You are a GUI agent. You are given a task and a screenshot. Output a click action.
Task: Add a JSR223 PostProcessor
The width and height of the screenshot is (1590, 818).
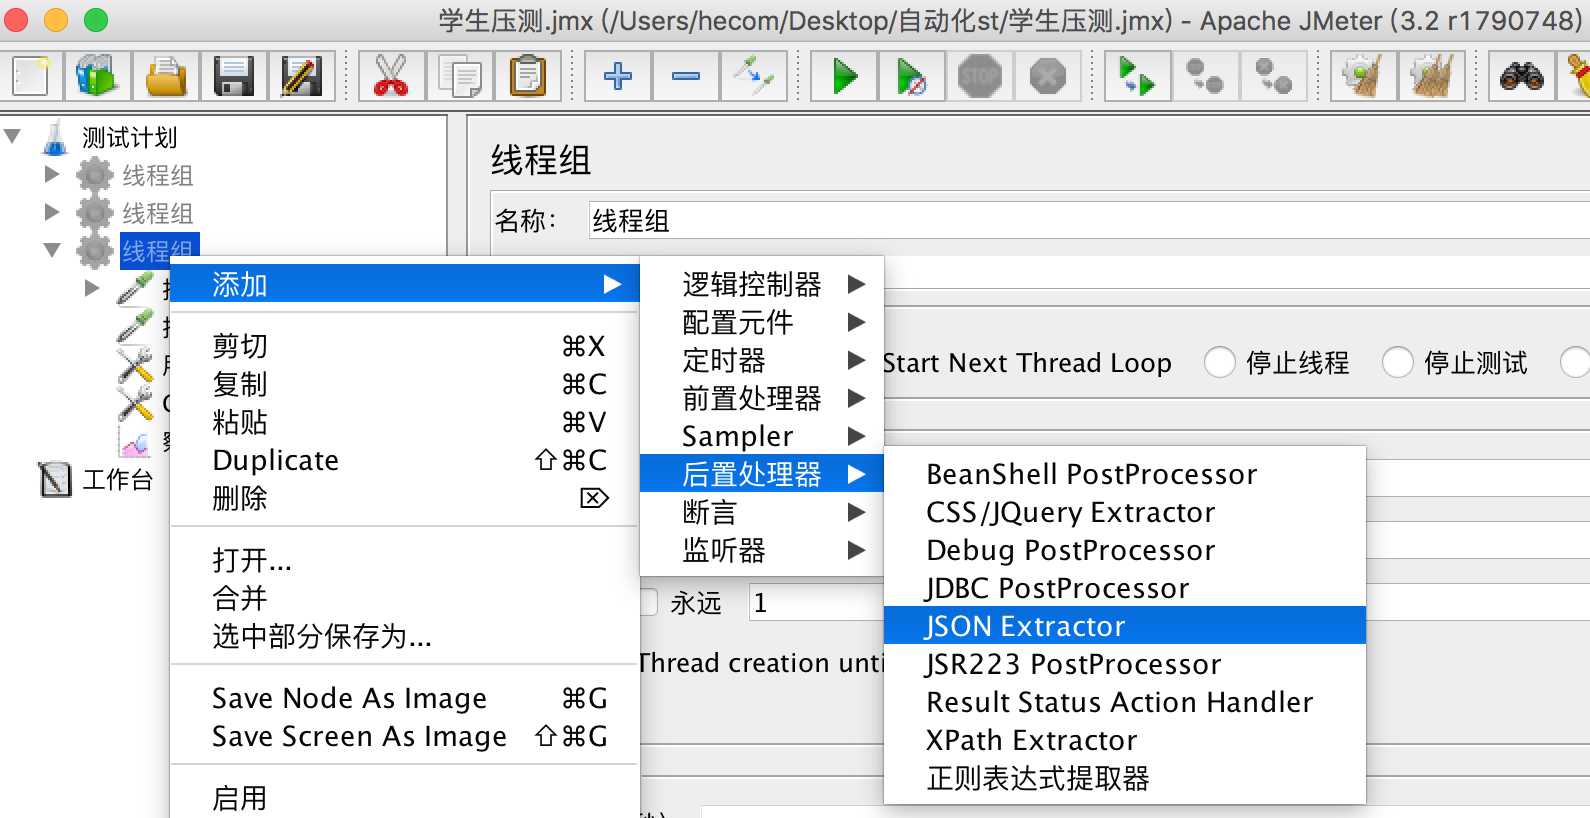(1125, 664)
